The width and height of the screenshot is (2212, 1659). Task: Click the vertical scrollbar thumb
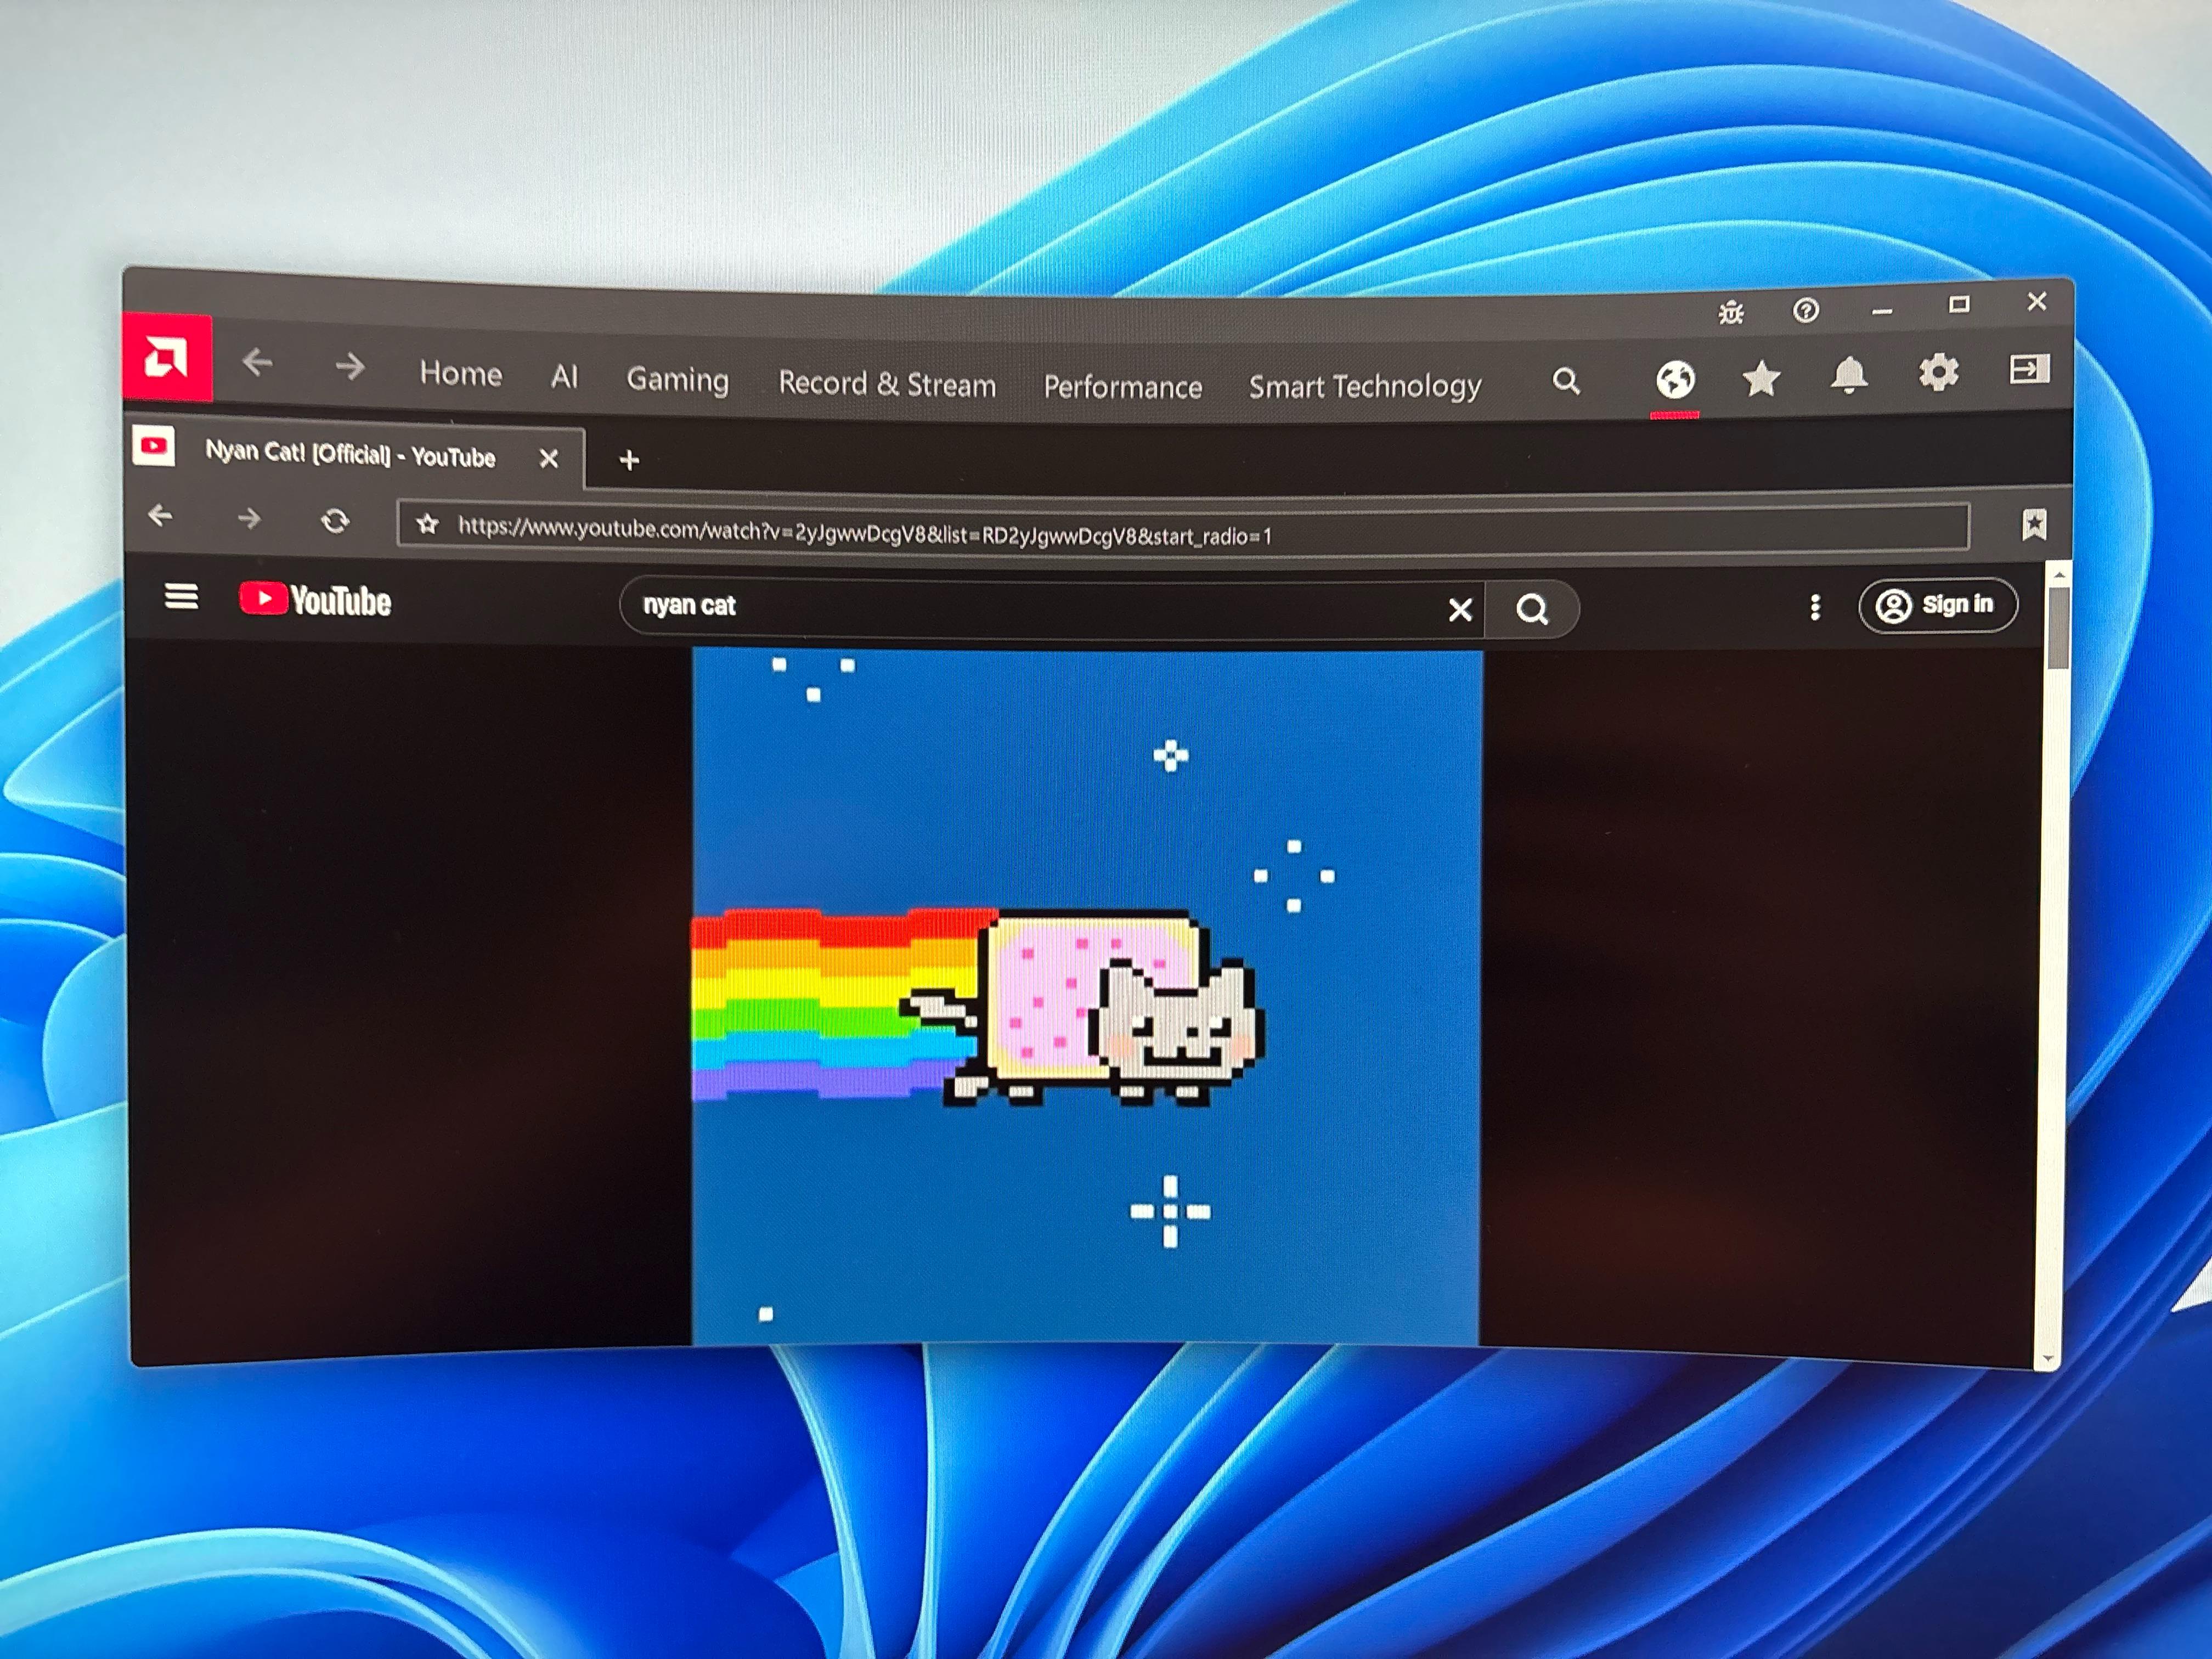click(2058, 628)
